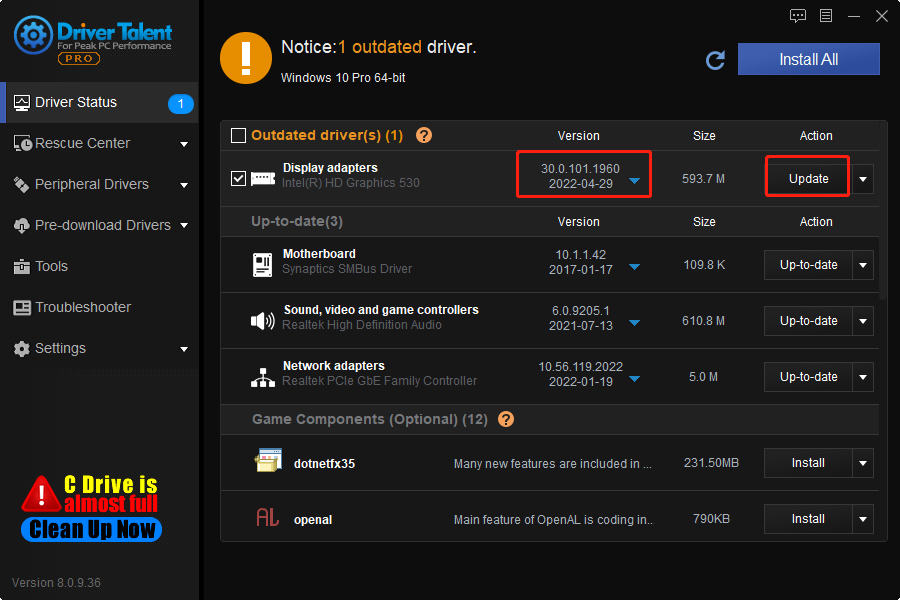Expand the Settings submenu arrow
Screen dimensions: 900x600
point(184,349)
